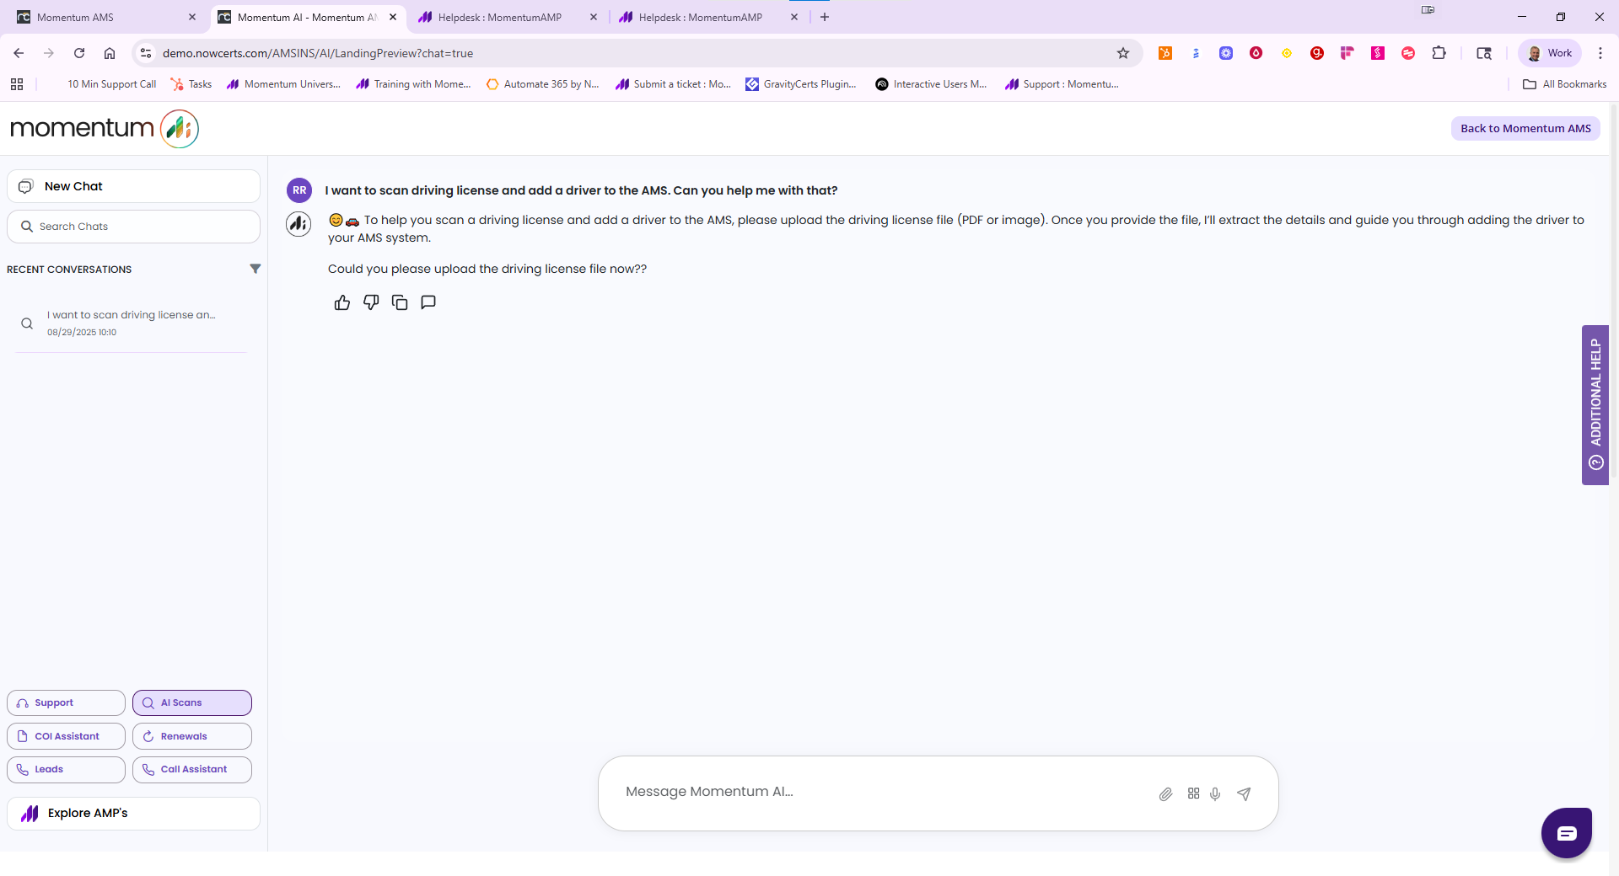Click the thumbs up feedback icon

342,302
